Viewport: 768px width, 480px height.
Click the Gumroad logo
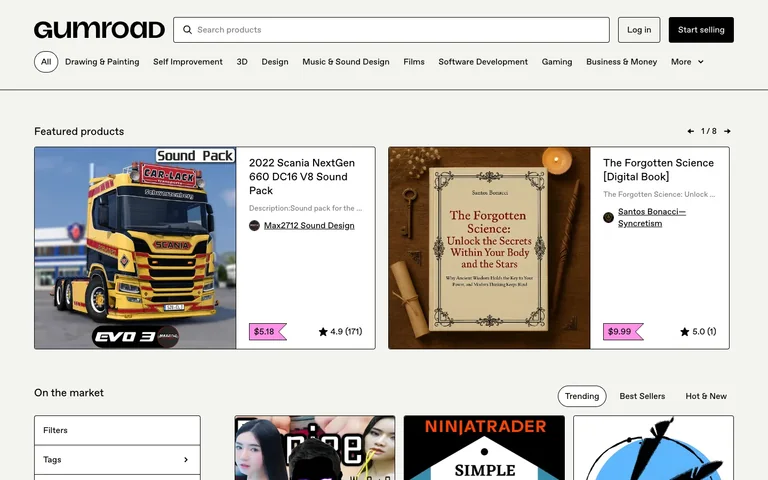pos(99,30)
